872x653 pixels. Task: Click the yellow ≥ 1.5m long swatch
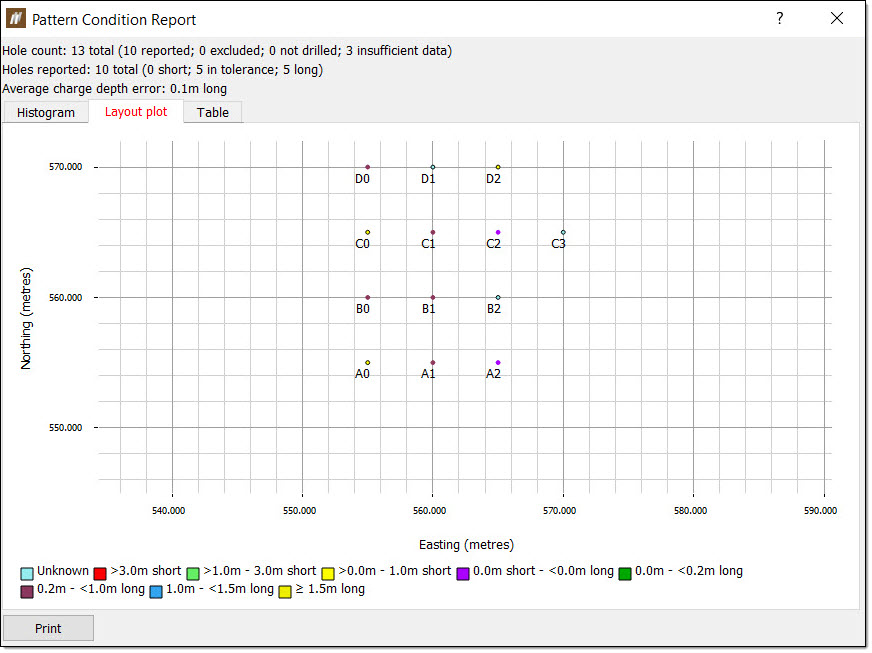point(285,591)
